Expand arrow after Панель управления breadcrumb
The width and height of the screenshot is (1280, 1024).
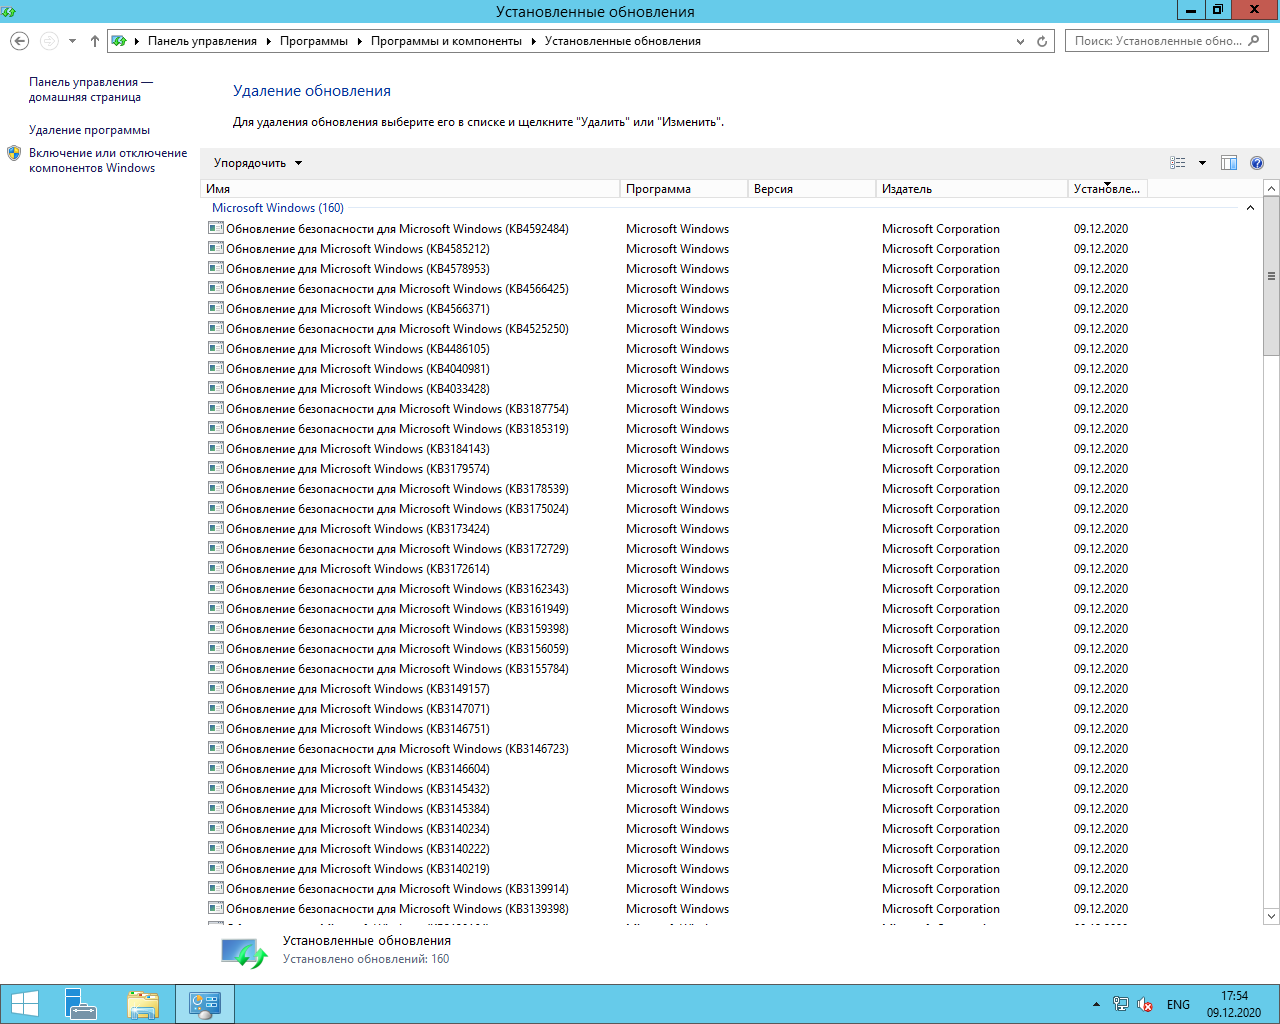pyautogui.click(x=268, y=41)
